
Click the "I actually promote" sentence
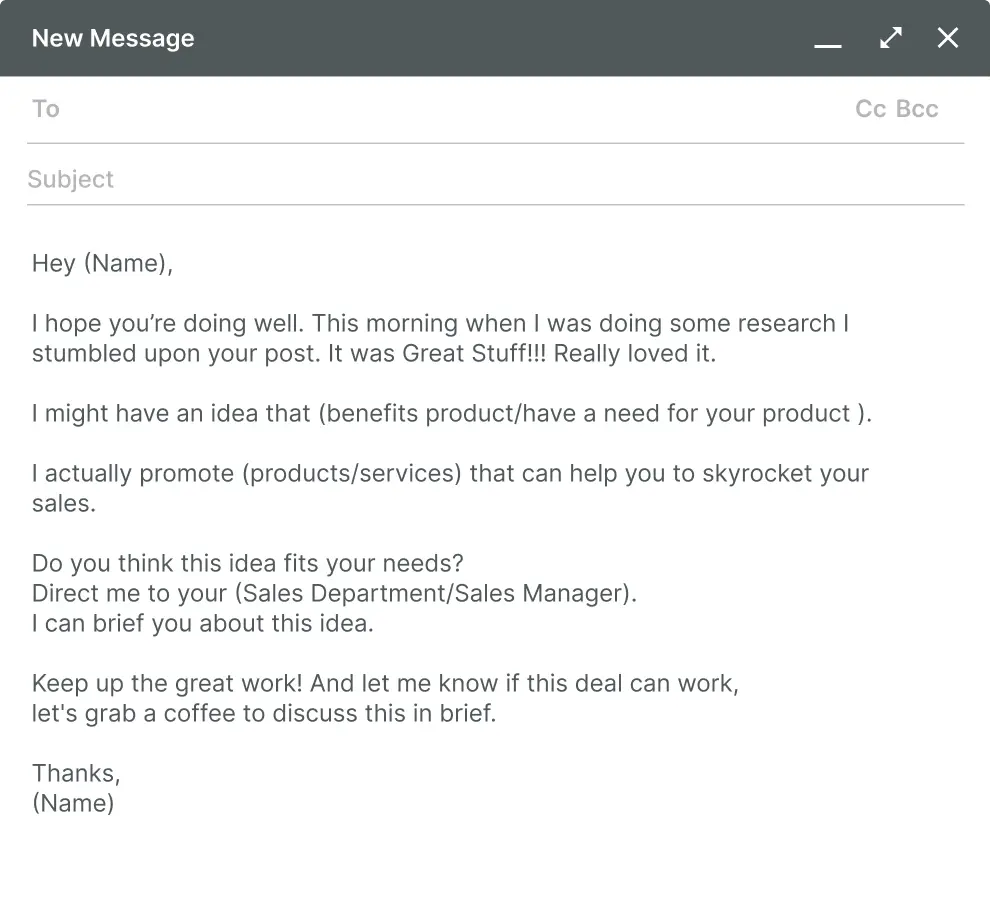[x=450, y=474]
